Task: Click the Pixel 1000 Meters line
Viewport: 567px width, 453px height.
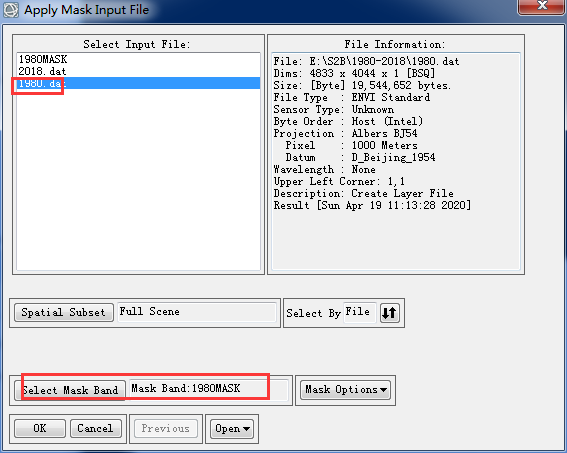Action: pyautogui.click(x=351, y=145)
